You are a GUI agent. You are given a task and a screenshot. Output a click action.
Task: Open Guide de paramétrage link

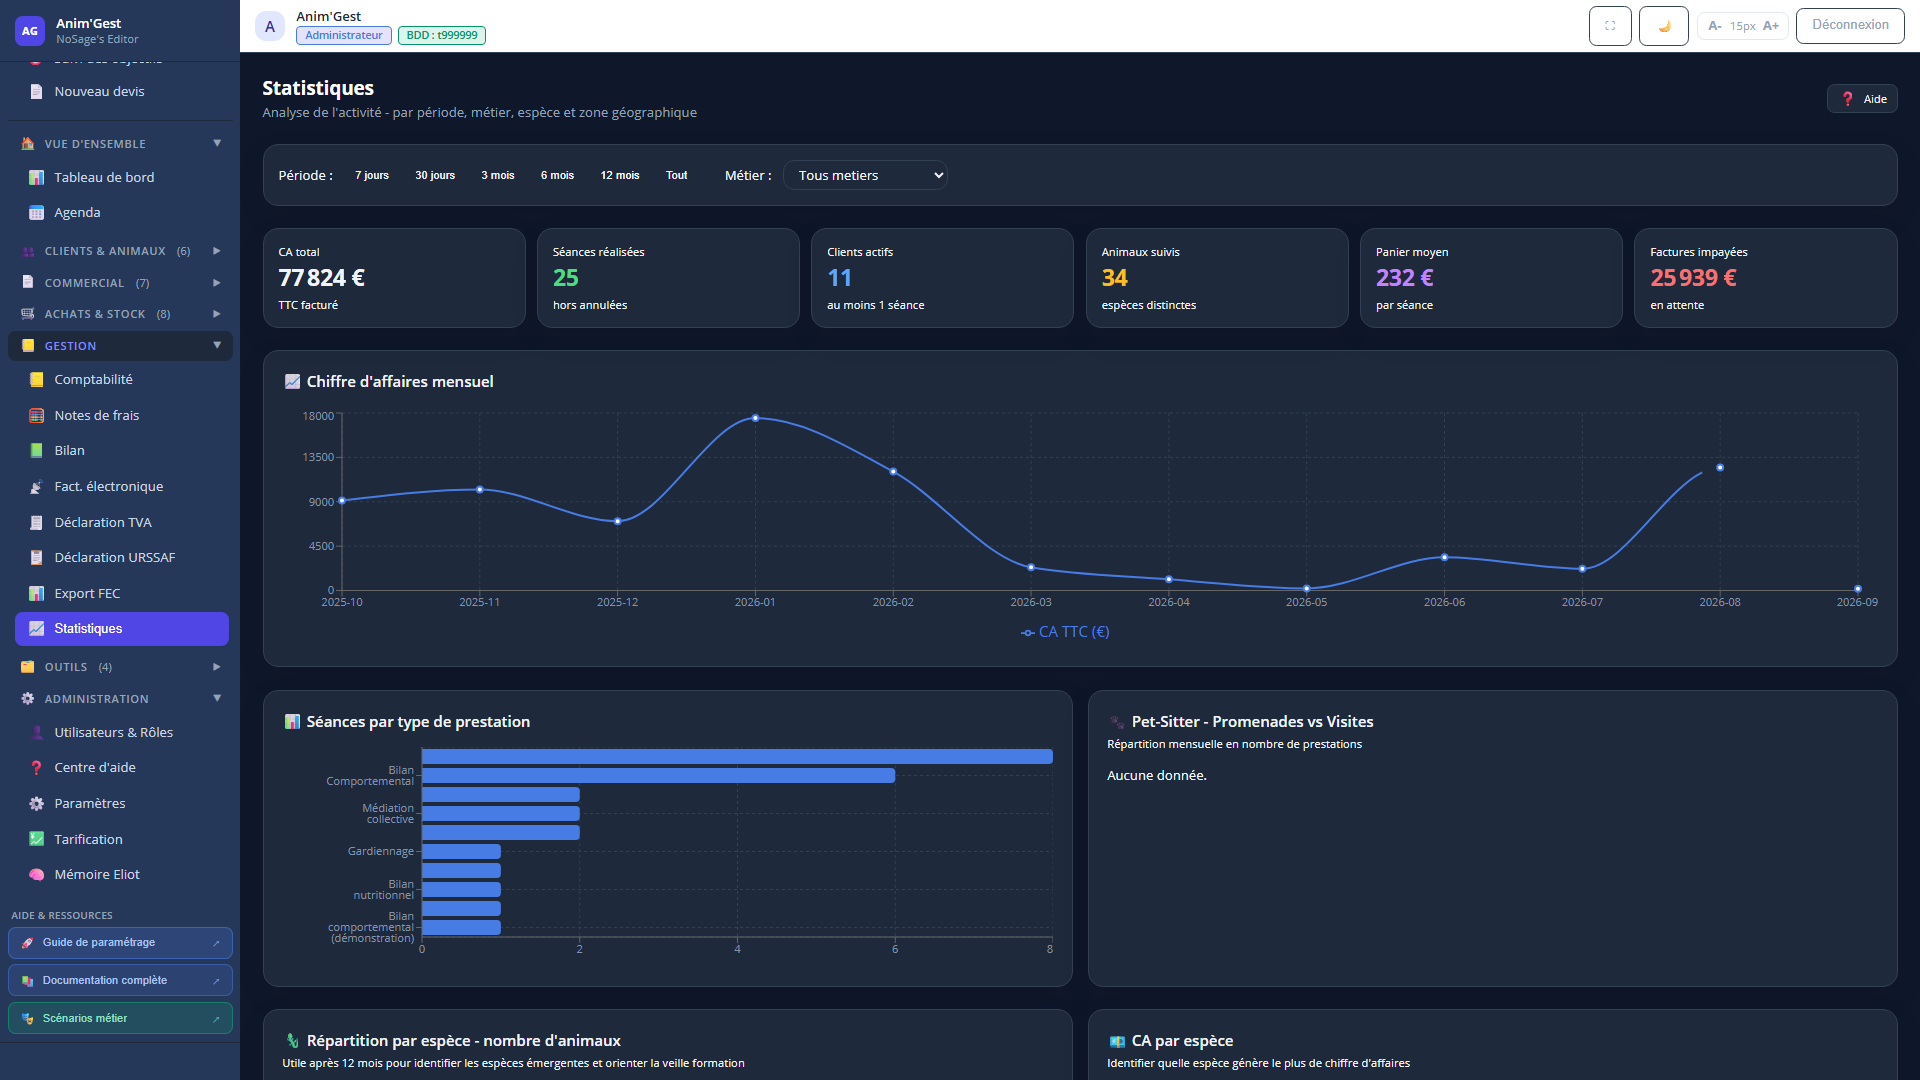tap(120, 943)
